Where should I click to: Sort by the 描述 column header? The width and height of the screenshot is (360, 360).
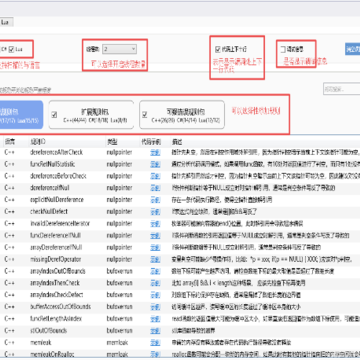point(177,142)
